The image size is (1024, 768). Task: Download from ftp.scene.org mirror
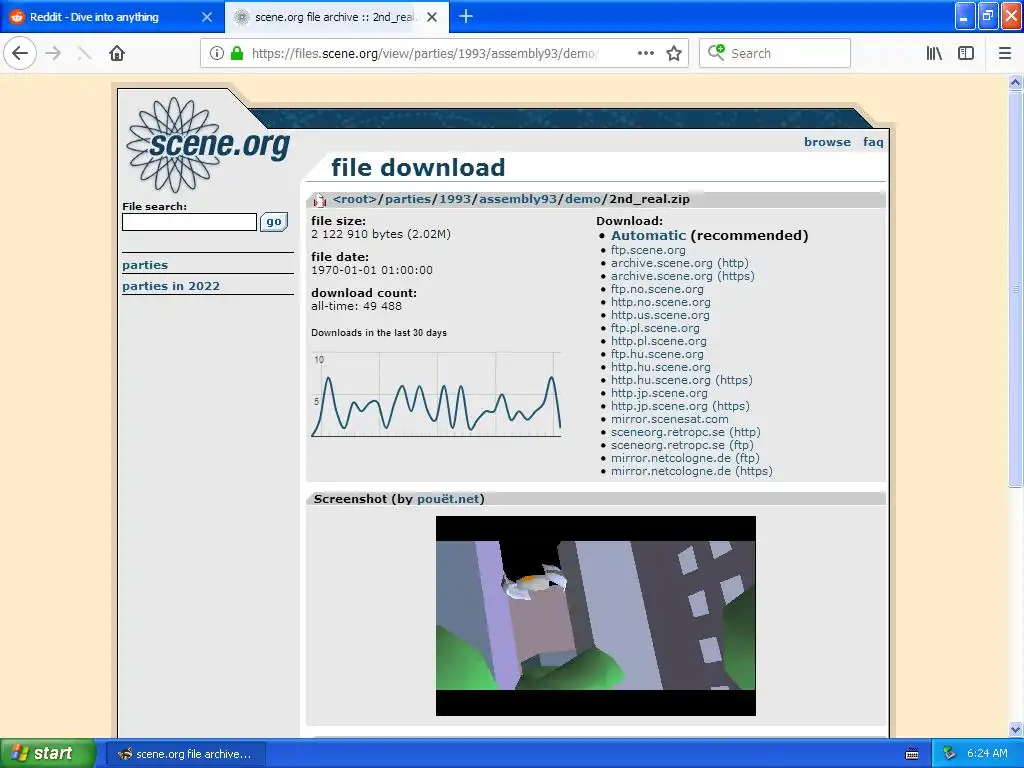pos(648,250)
